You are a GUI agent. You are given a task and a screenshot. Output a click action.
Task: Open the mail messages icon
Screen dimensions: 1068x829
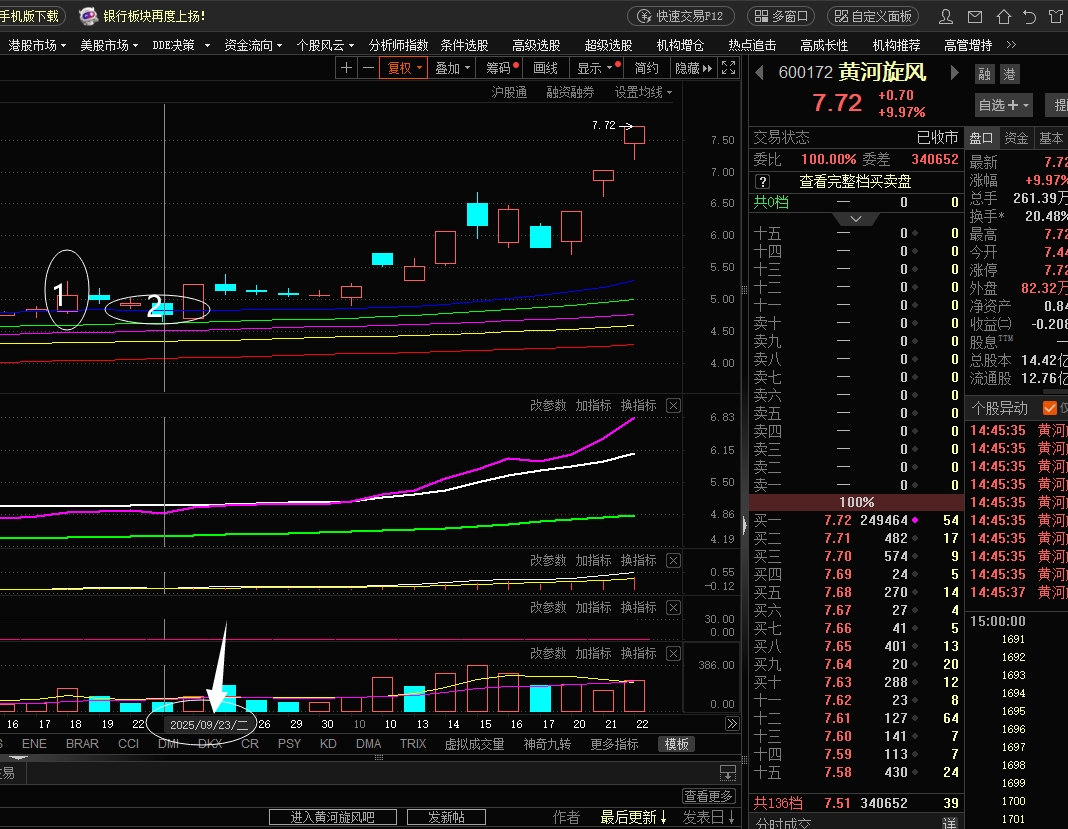[975, 16]
